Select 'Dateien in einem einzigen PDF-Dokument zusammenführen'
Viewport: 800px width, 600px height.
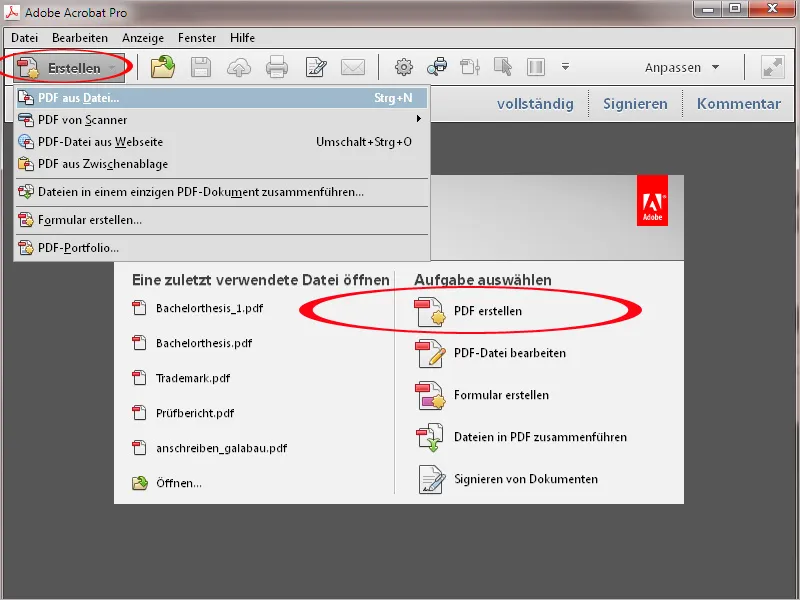(221, 192)
